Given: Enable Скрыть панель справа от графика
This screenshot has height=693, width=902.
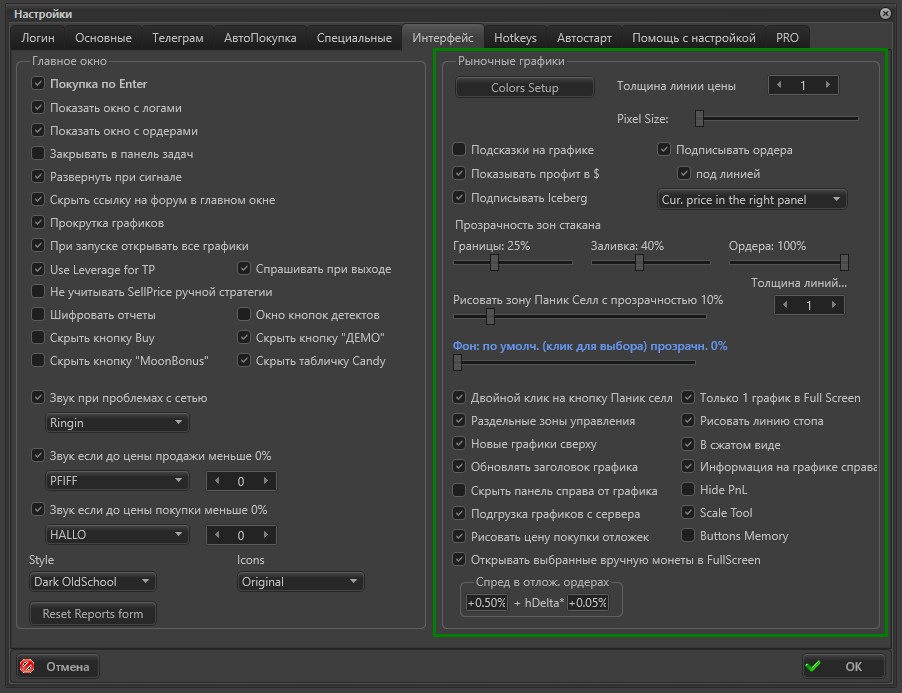Looking at the screenshot, I should (459, 490).
